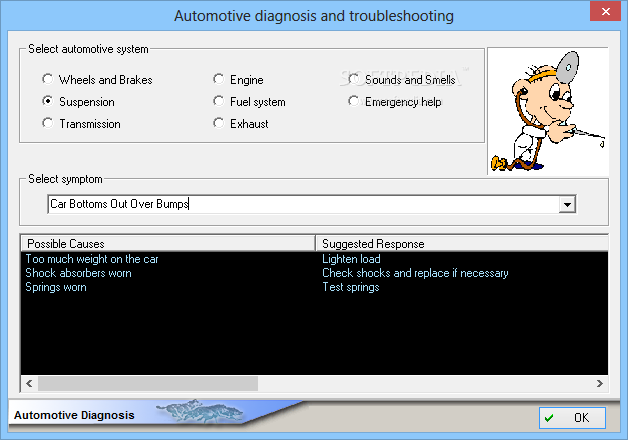This screenshot has height=440, width=628.
Task: Open the symptom dropdown arrow
Action: tap(567, 204)
